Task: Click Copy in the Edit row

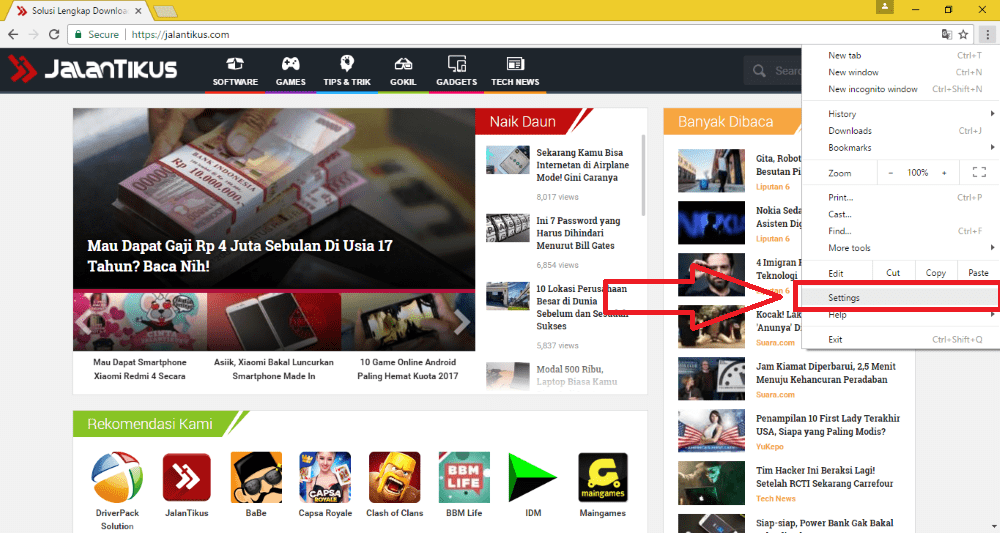Action: click(936, 273)
